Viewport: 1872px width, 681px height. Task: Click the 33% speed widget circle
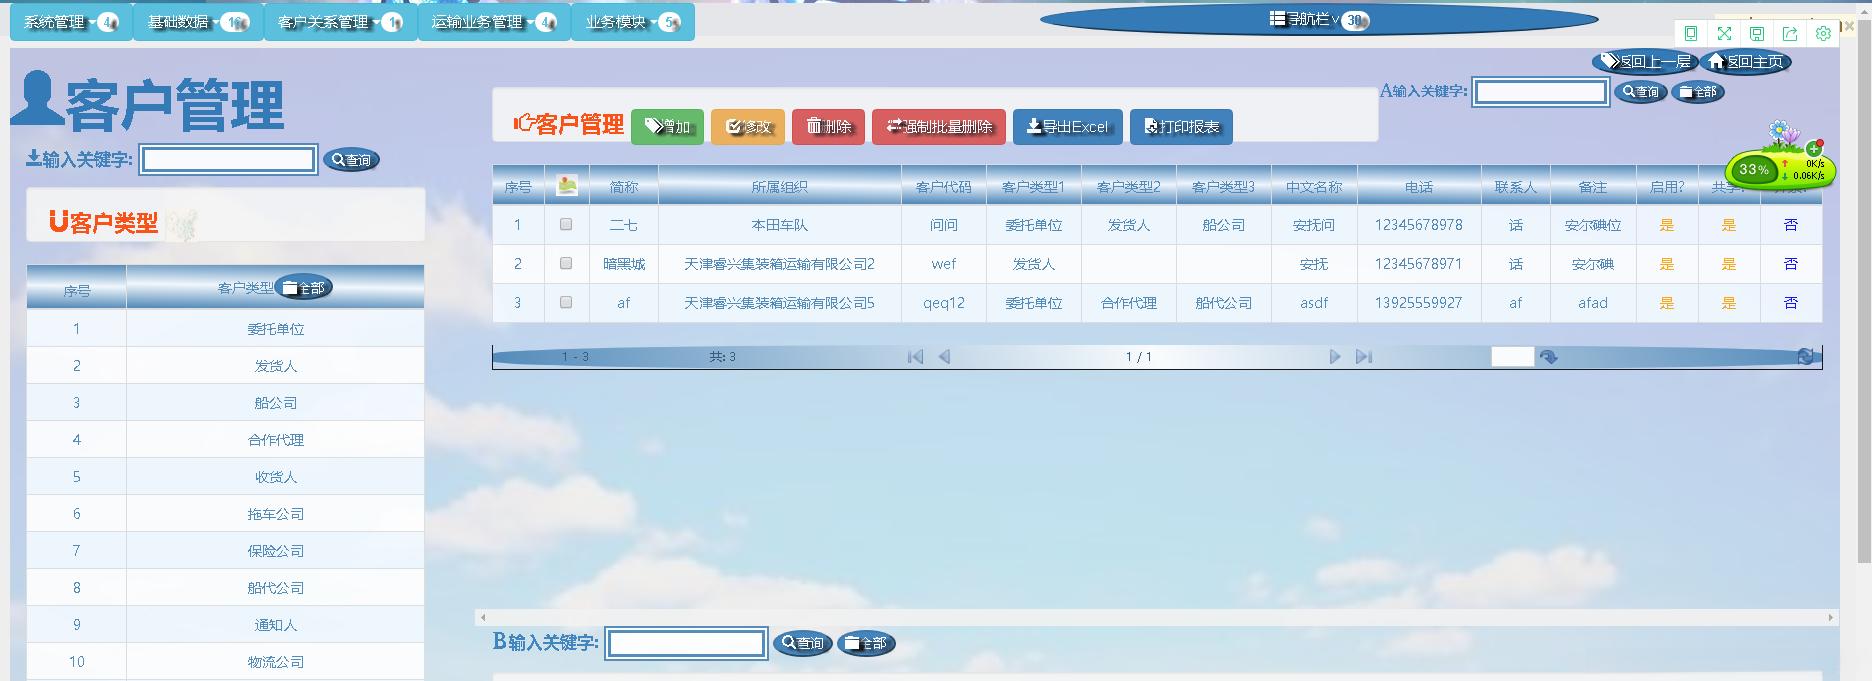pos(1754,170)
